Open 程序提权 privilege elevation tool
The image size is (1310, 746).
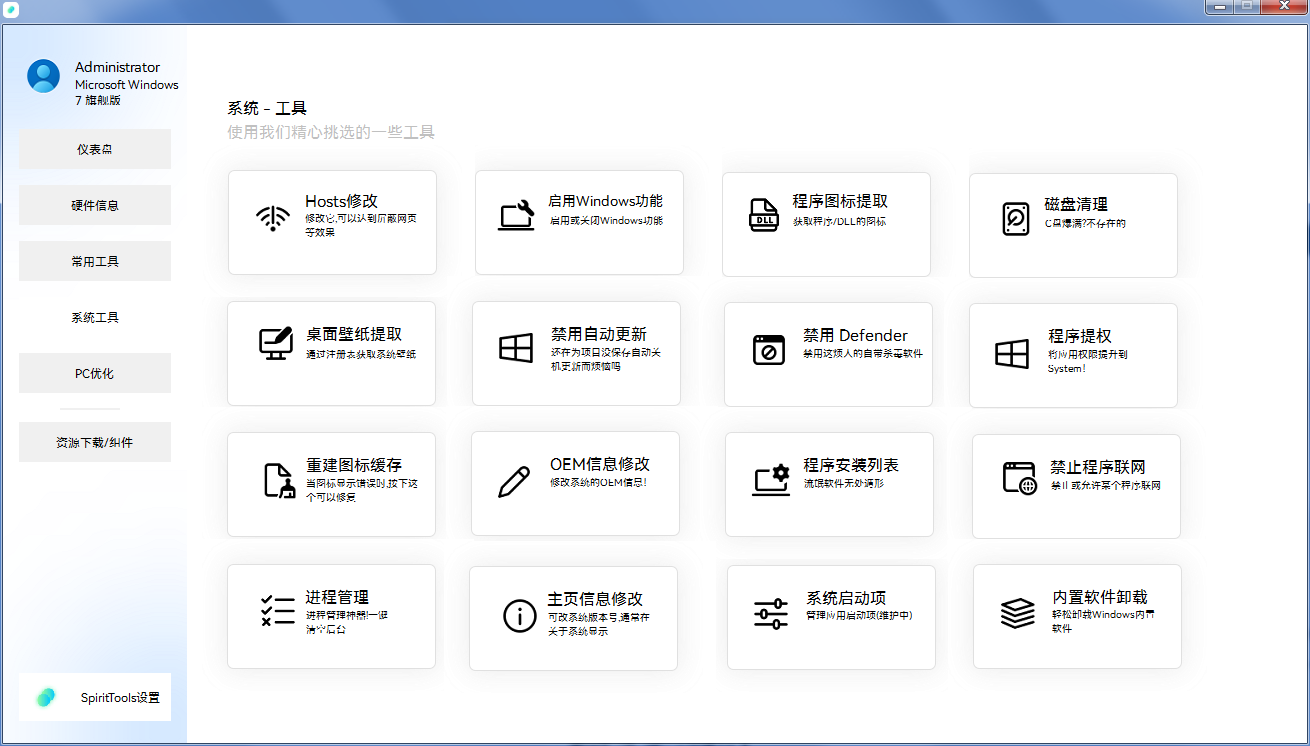point(1073,354)
